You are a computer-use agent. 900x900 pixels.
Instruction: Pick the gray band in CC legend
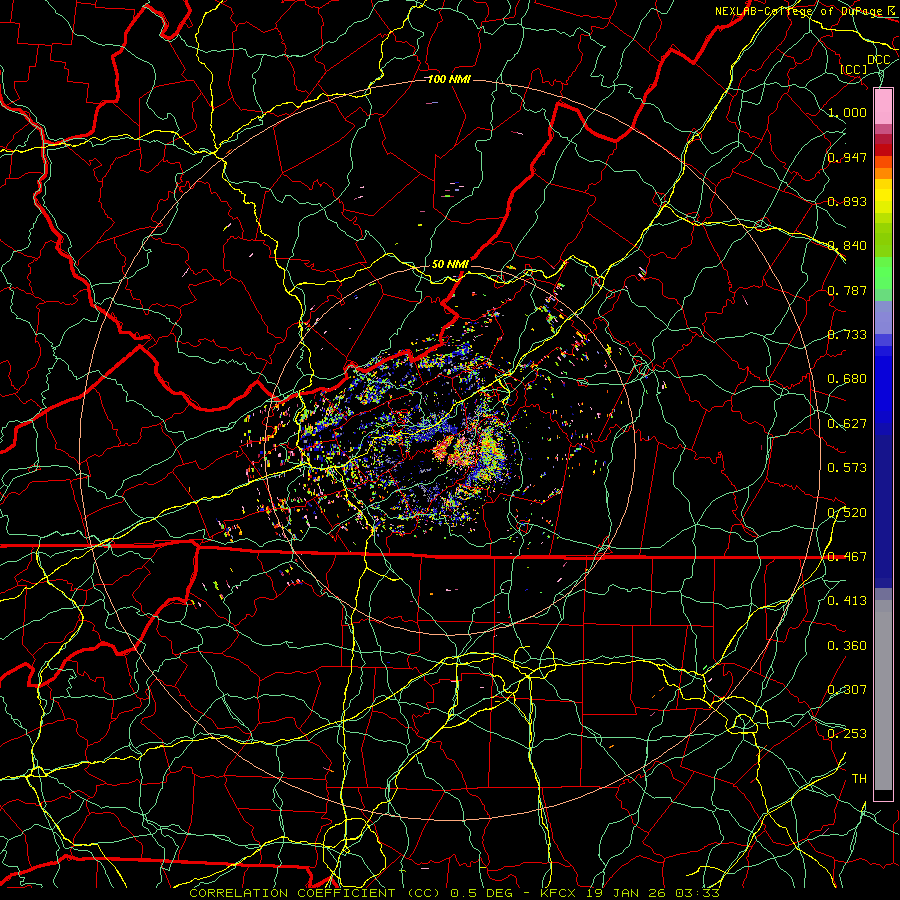pyautogui.click(x=883, y=695)
